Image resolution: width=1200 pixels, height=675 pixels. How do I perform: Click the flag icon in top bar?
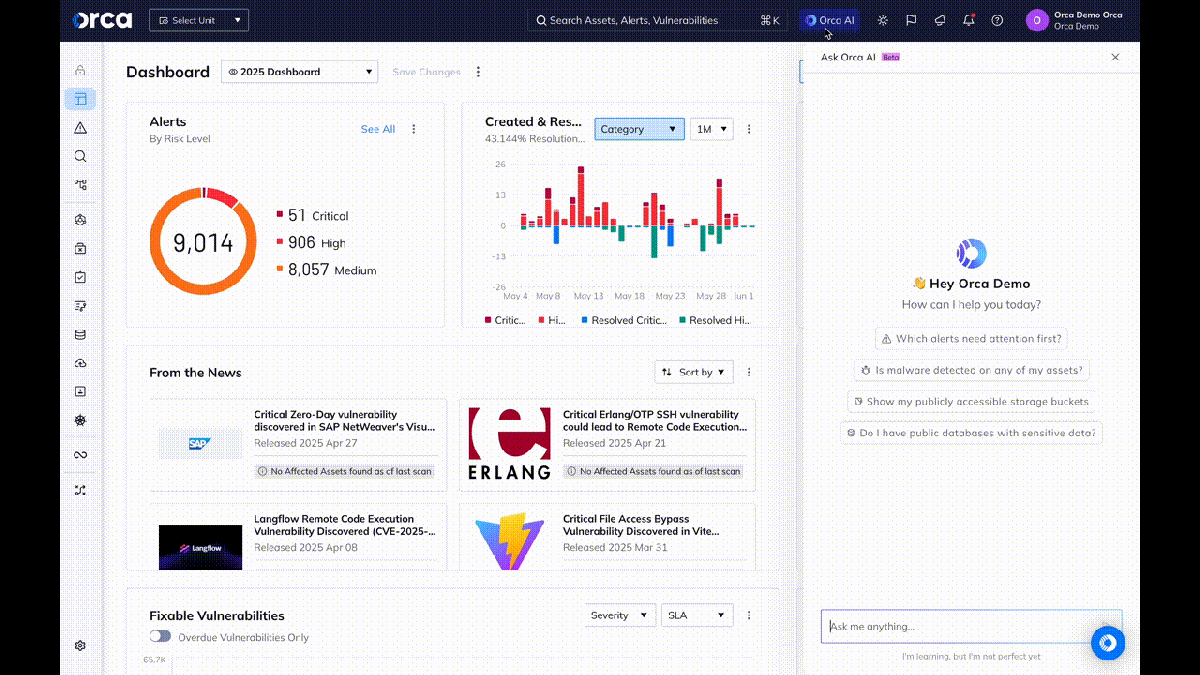(911, 20)
